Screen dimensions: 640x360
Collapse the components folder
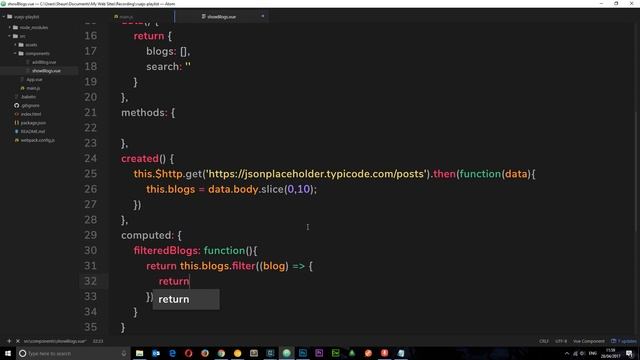15,53
